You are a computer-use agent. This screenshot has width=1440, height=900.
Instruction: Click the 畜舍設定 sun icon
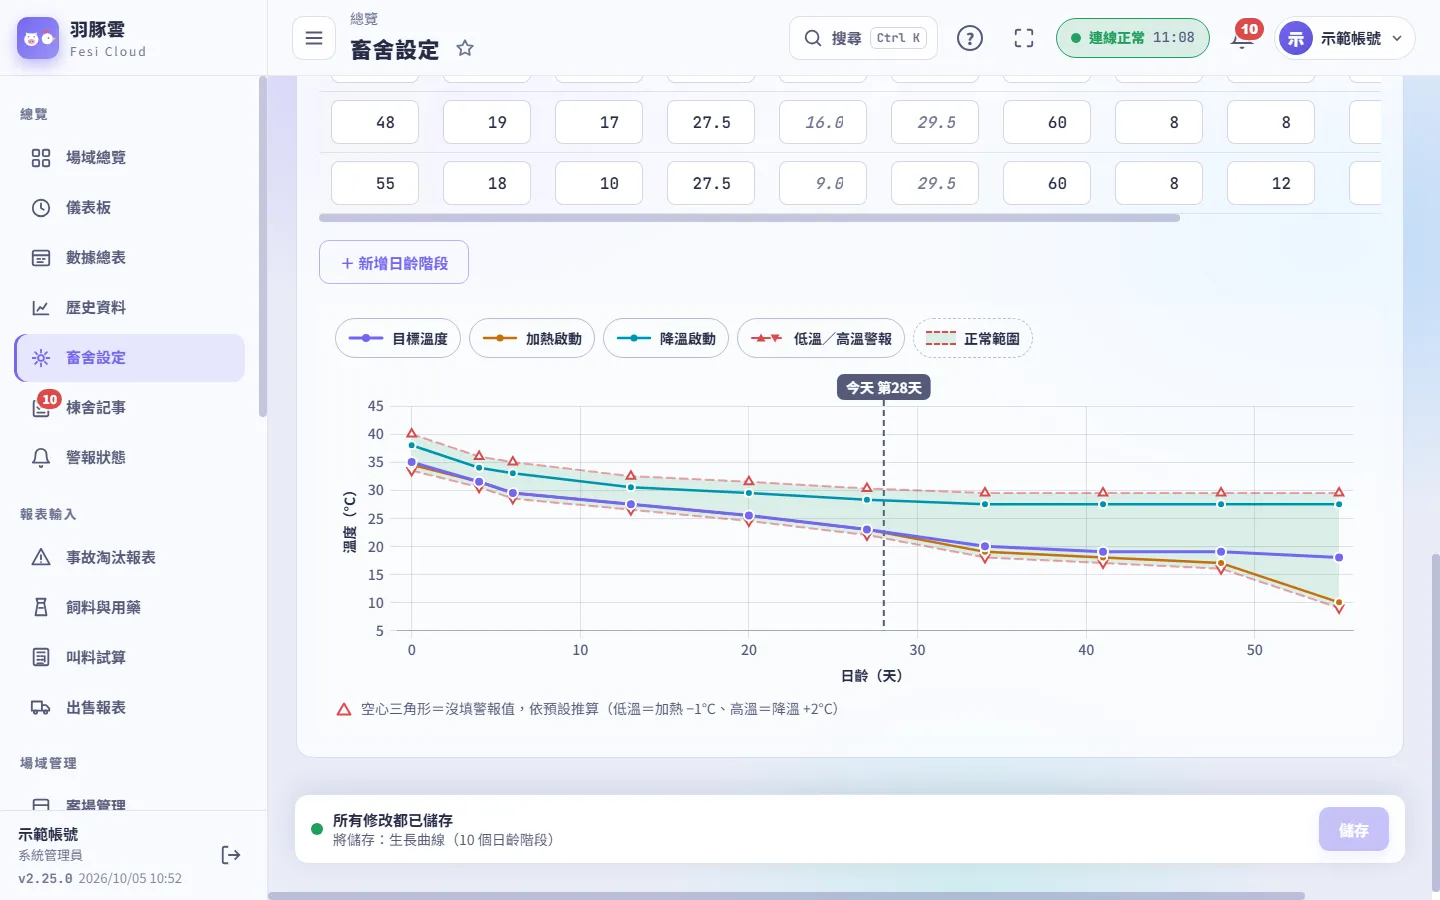(41, 358)
